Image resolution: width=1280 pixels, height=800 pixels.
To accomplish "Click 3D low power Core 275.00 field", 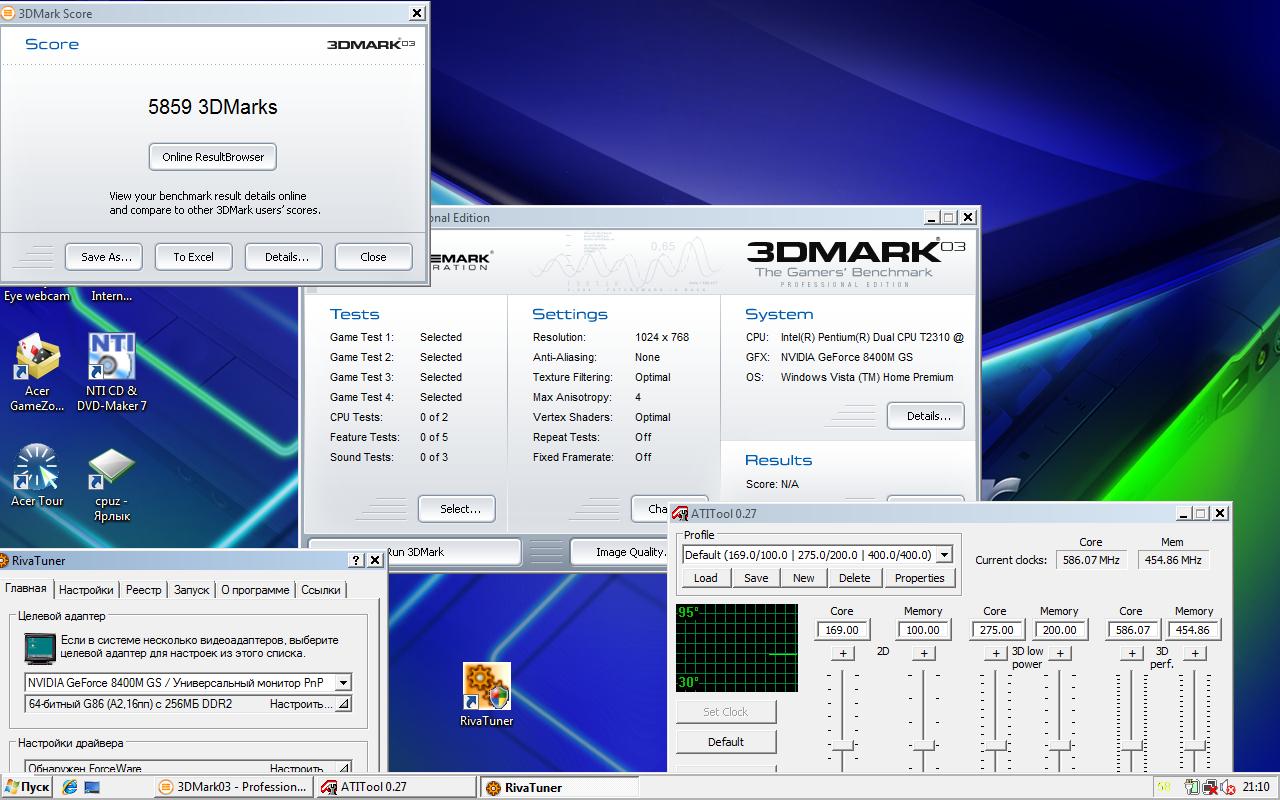I will [x=996, y=630].
